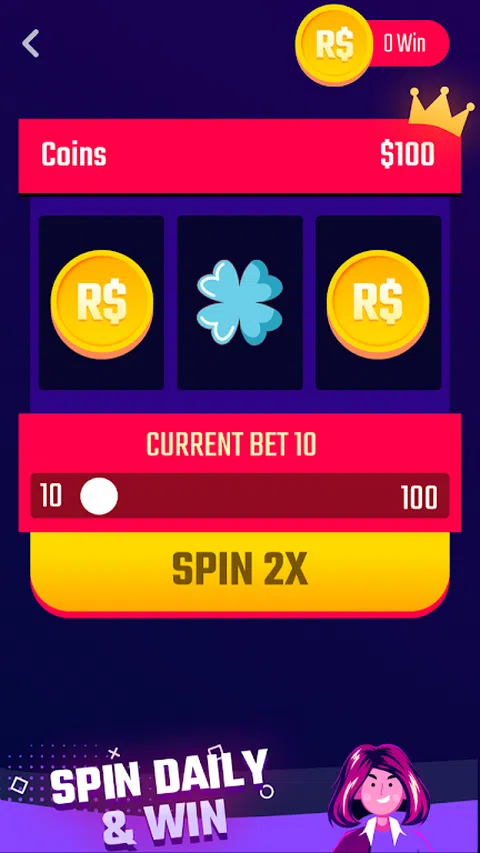This screenshot has width=480, height=853.
Task: Tap the purple slot machine reel frame
Action: [x=240, y=304]
